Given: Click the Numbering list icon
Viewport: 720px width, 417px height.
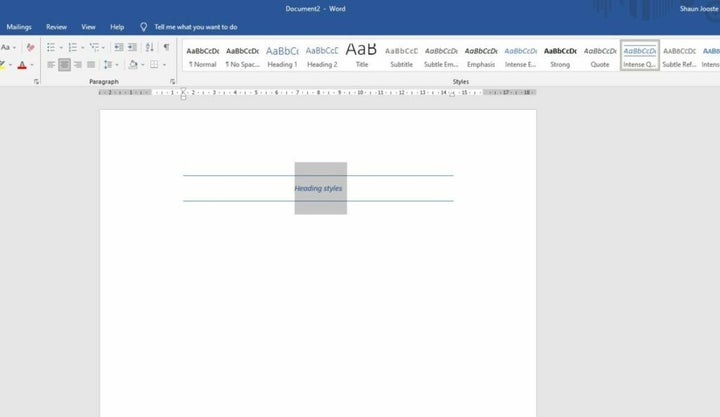Looking at the screenshot, I should [x=72, y=47].
